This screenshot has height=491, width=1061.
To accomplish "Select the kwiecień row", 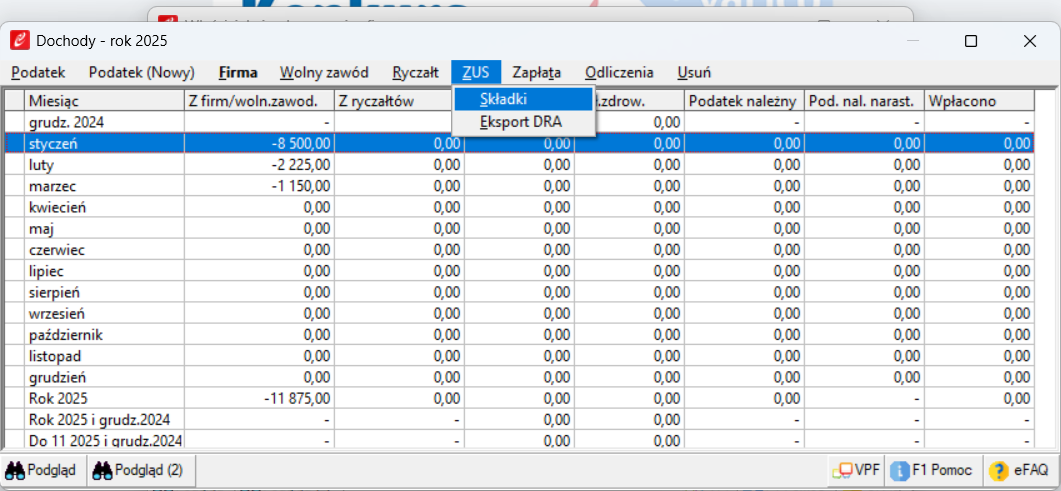I will tap(520, 207).
